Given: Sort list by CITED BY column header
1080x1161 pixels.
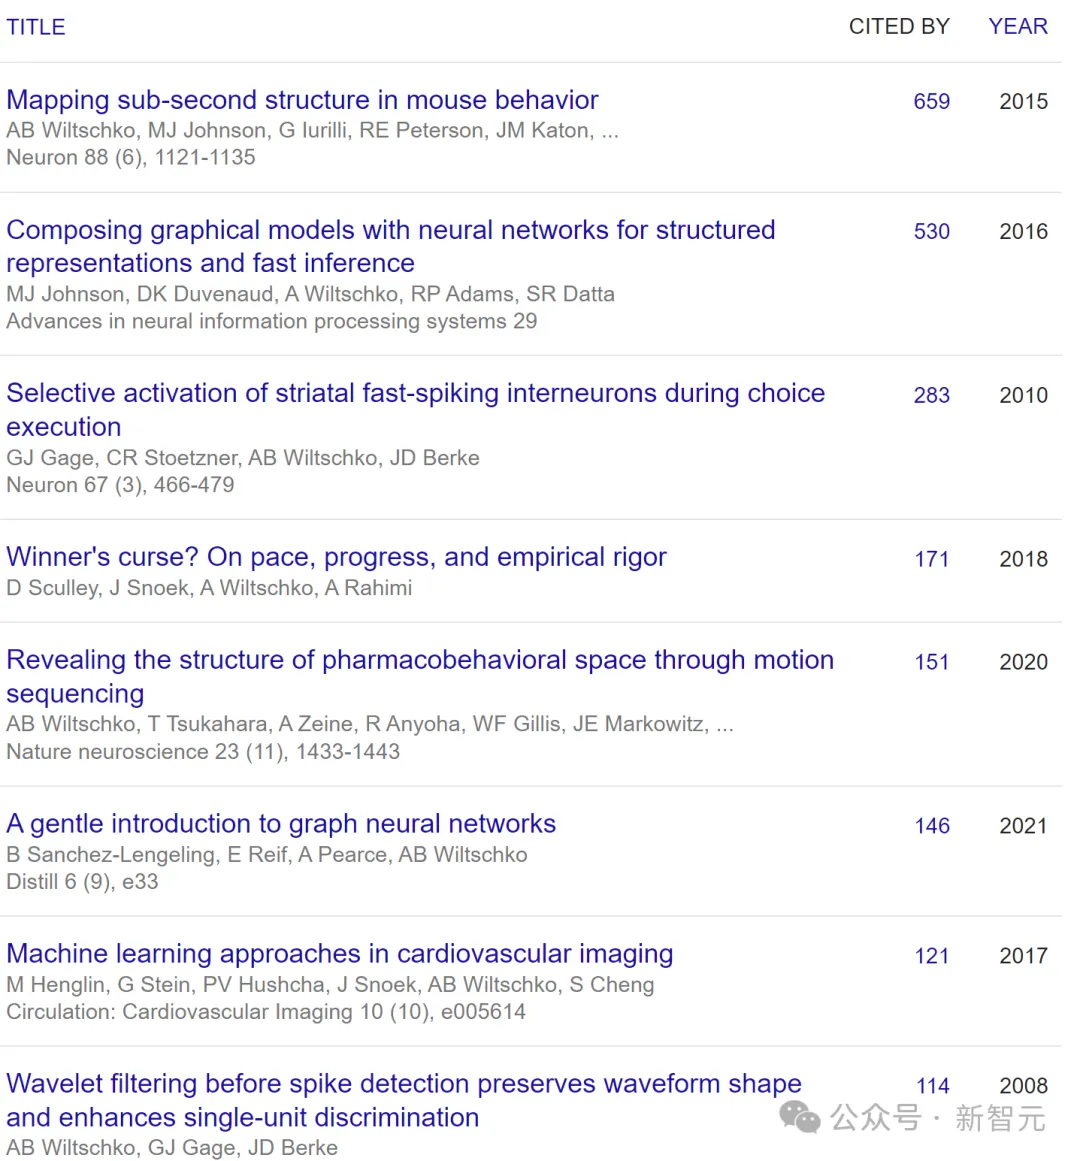Looking at the screenshot, I should (x=898, y=27).
